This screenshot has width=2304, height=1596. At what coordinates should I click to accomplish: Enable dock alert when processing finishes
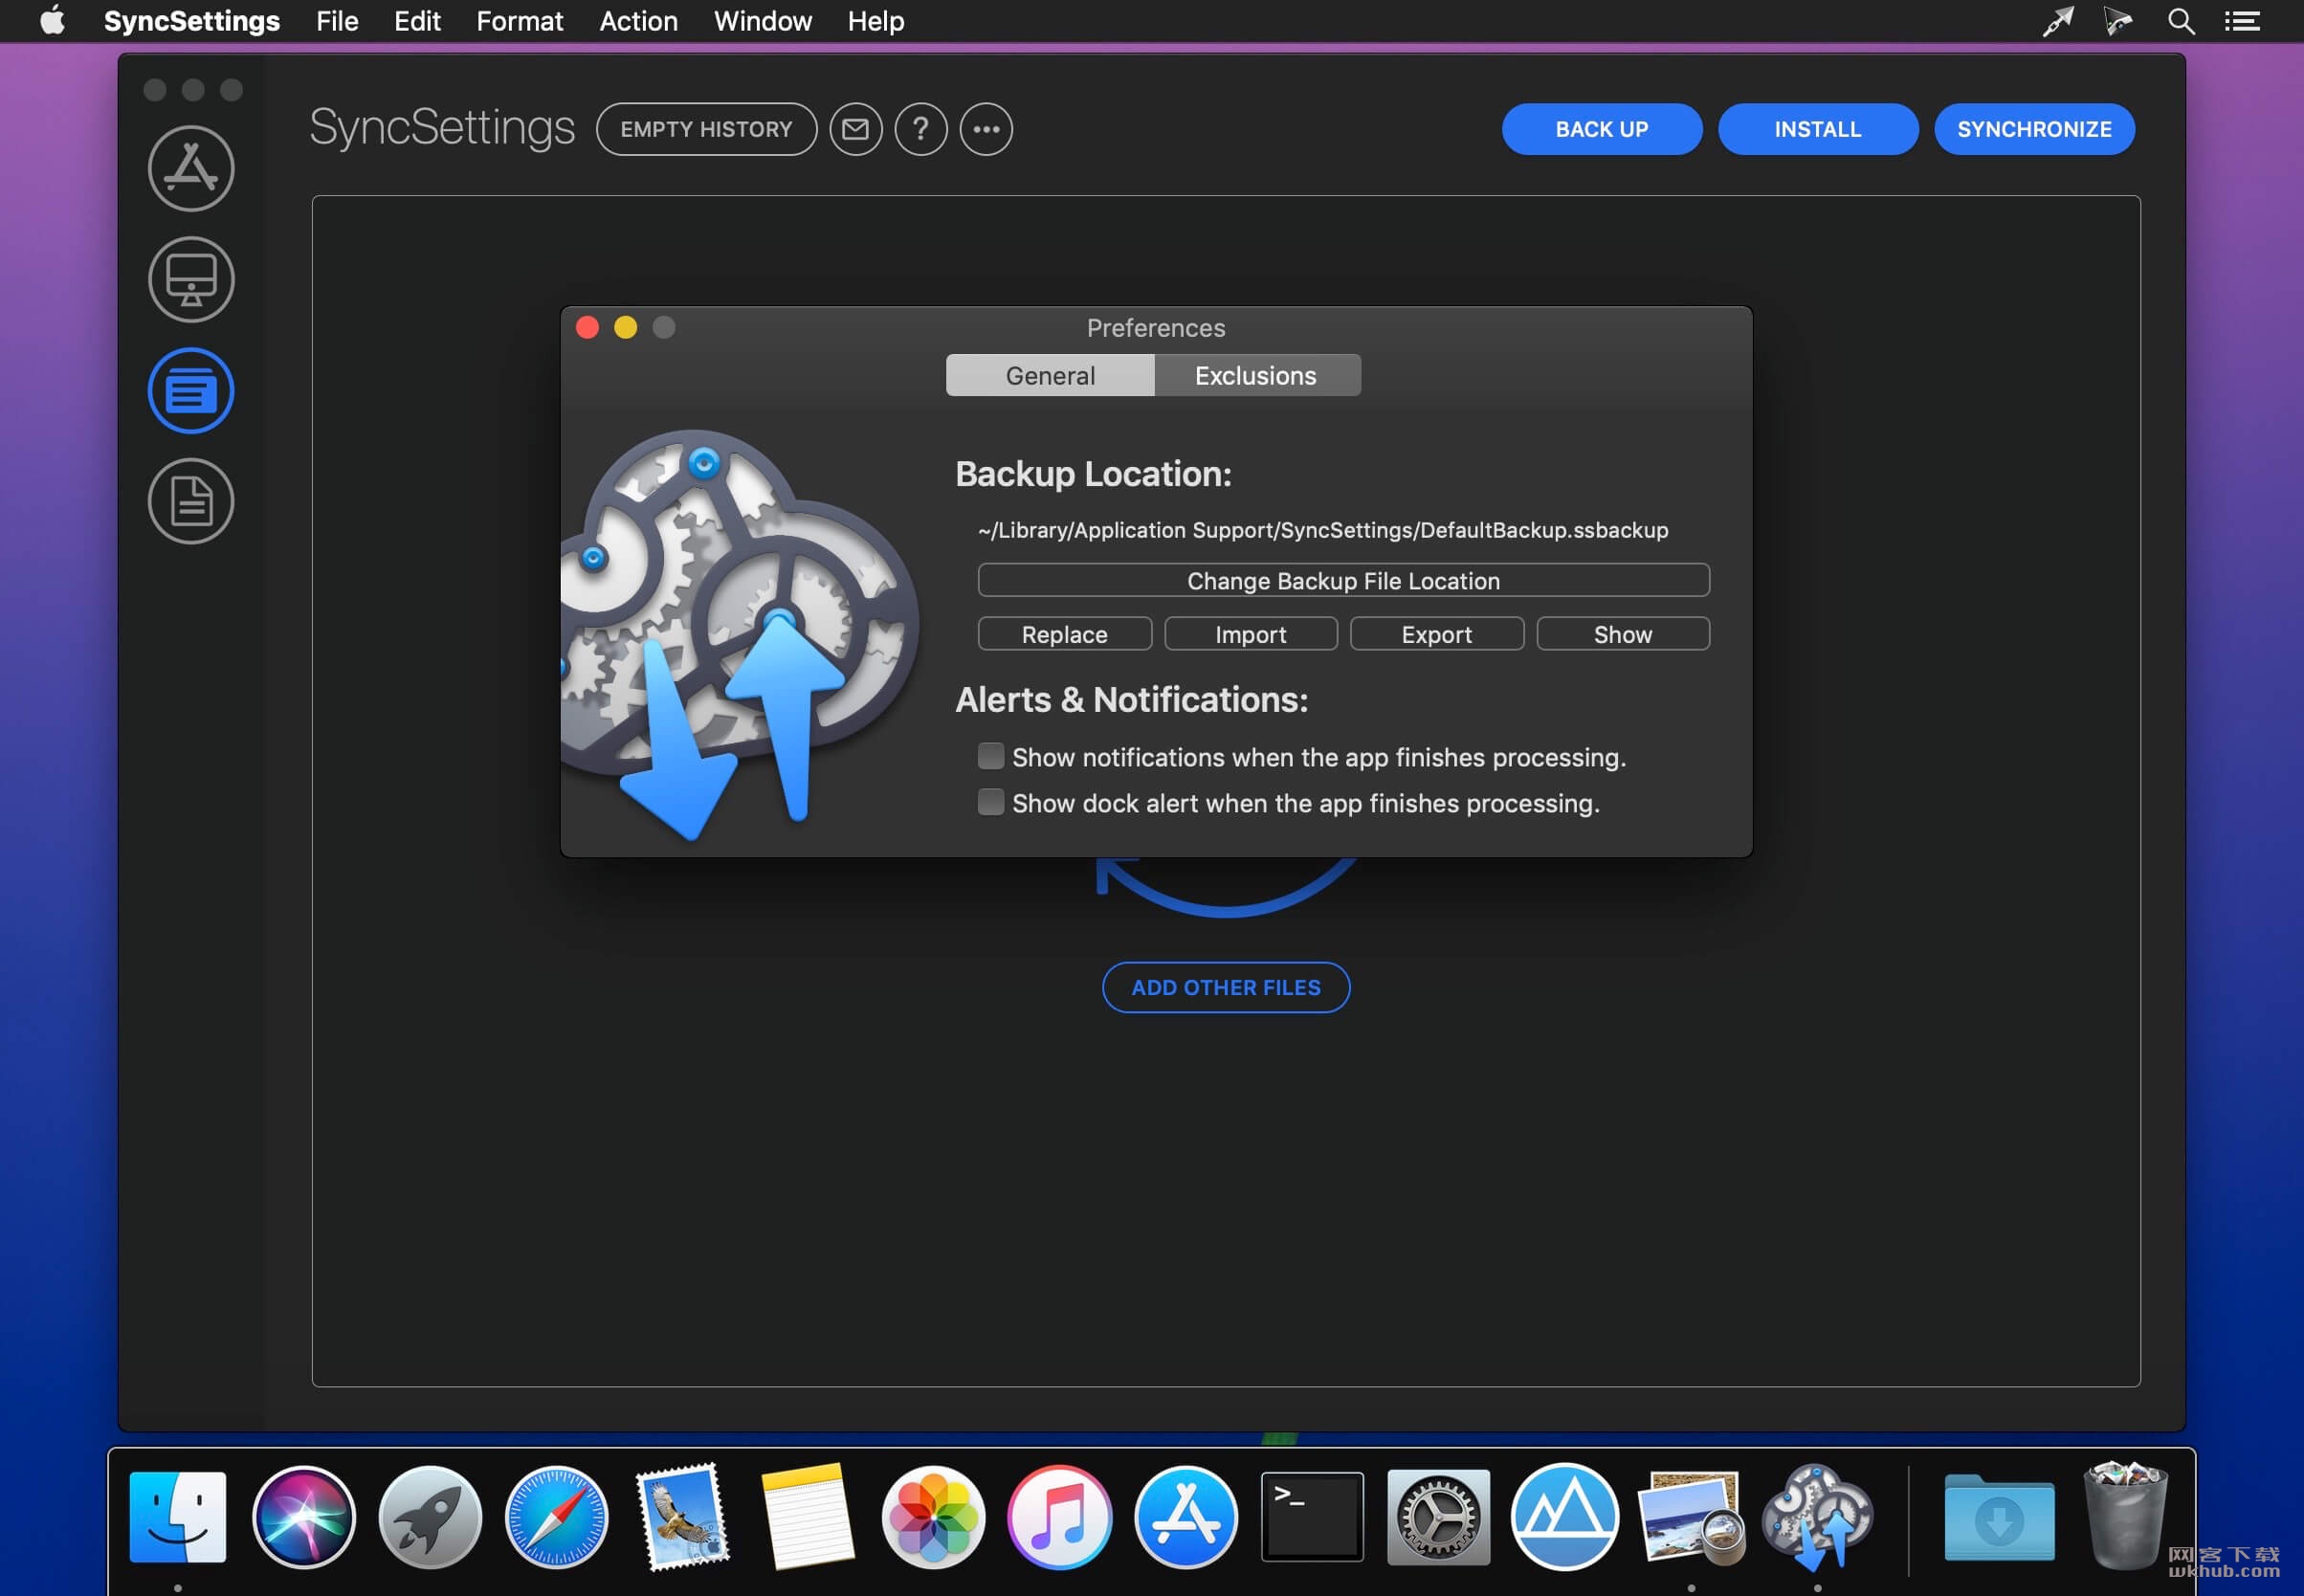[990, 802]
